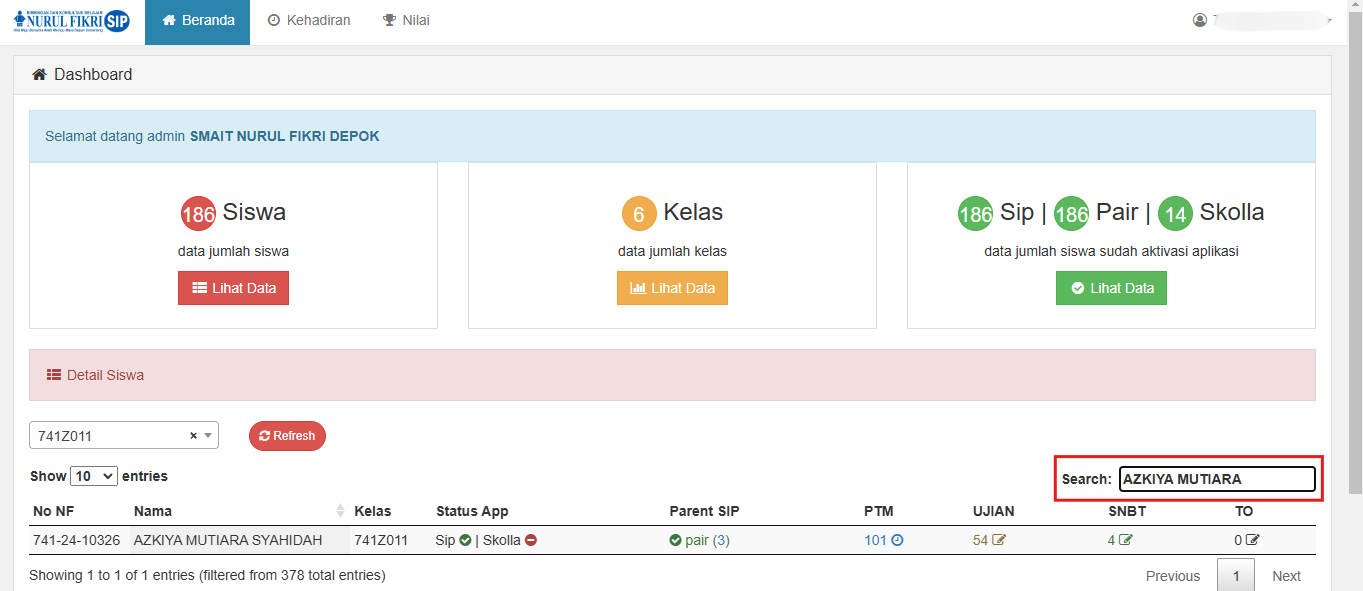Click the UJIAN edit icon beside 54
This screenshot has width=1363, height=591.
pyautogui.click(x=999, y=541)
